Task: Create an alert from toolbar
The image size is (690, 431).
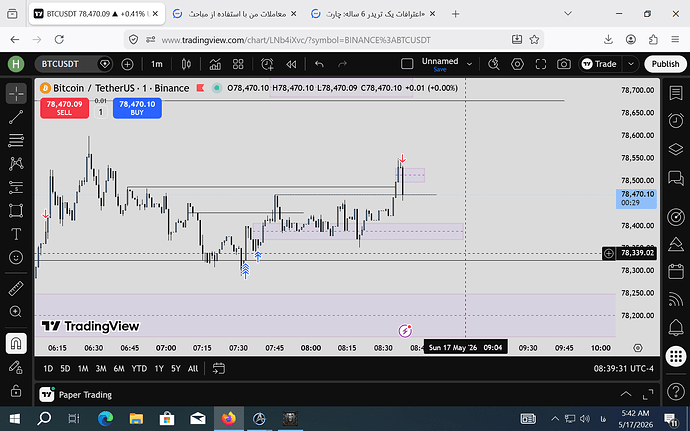Action: [267, 64]
